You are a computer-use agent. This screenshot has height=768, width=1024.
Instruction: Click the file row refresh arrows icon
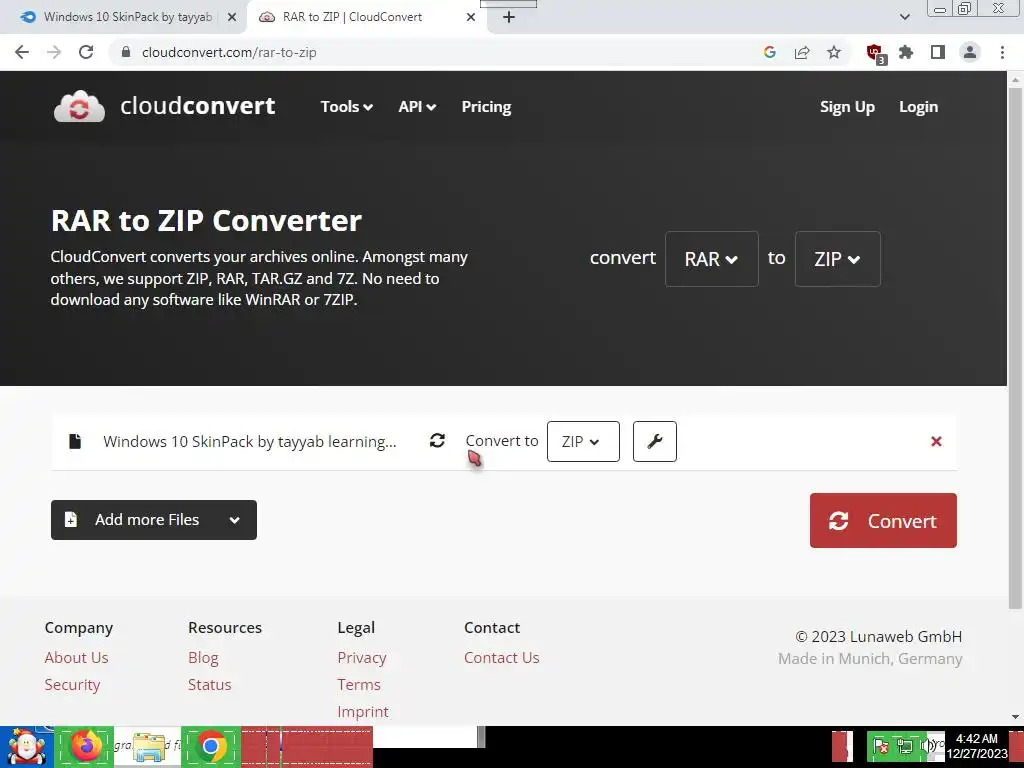[x=437, y=441]
